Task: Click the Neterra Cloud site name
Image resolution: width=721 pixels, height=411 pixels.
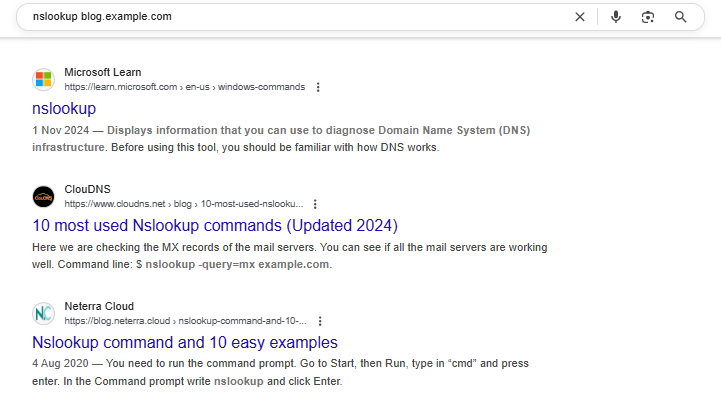Action: click(x=99, y=306)
